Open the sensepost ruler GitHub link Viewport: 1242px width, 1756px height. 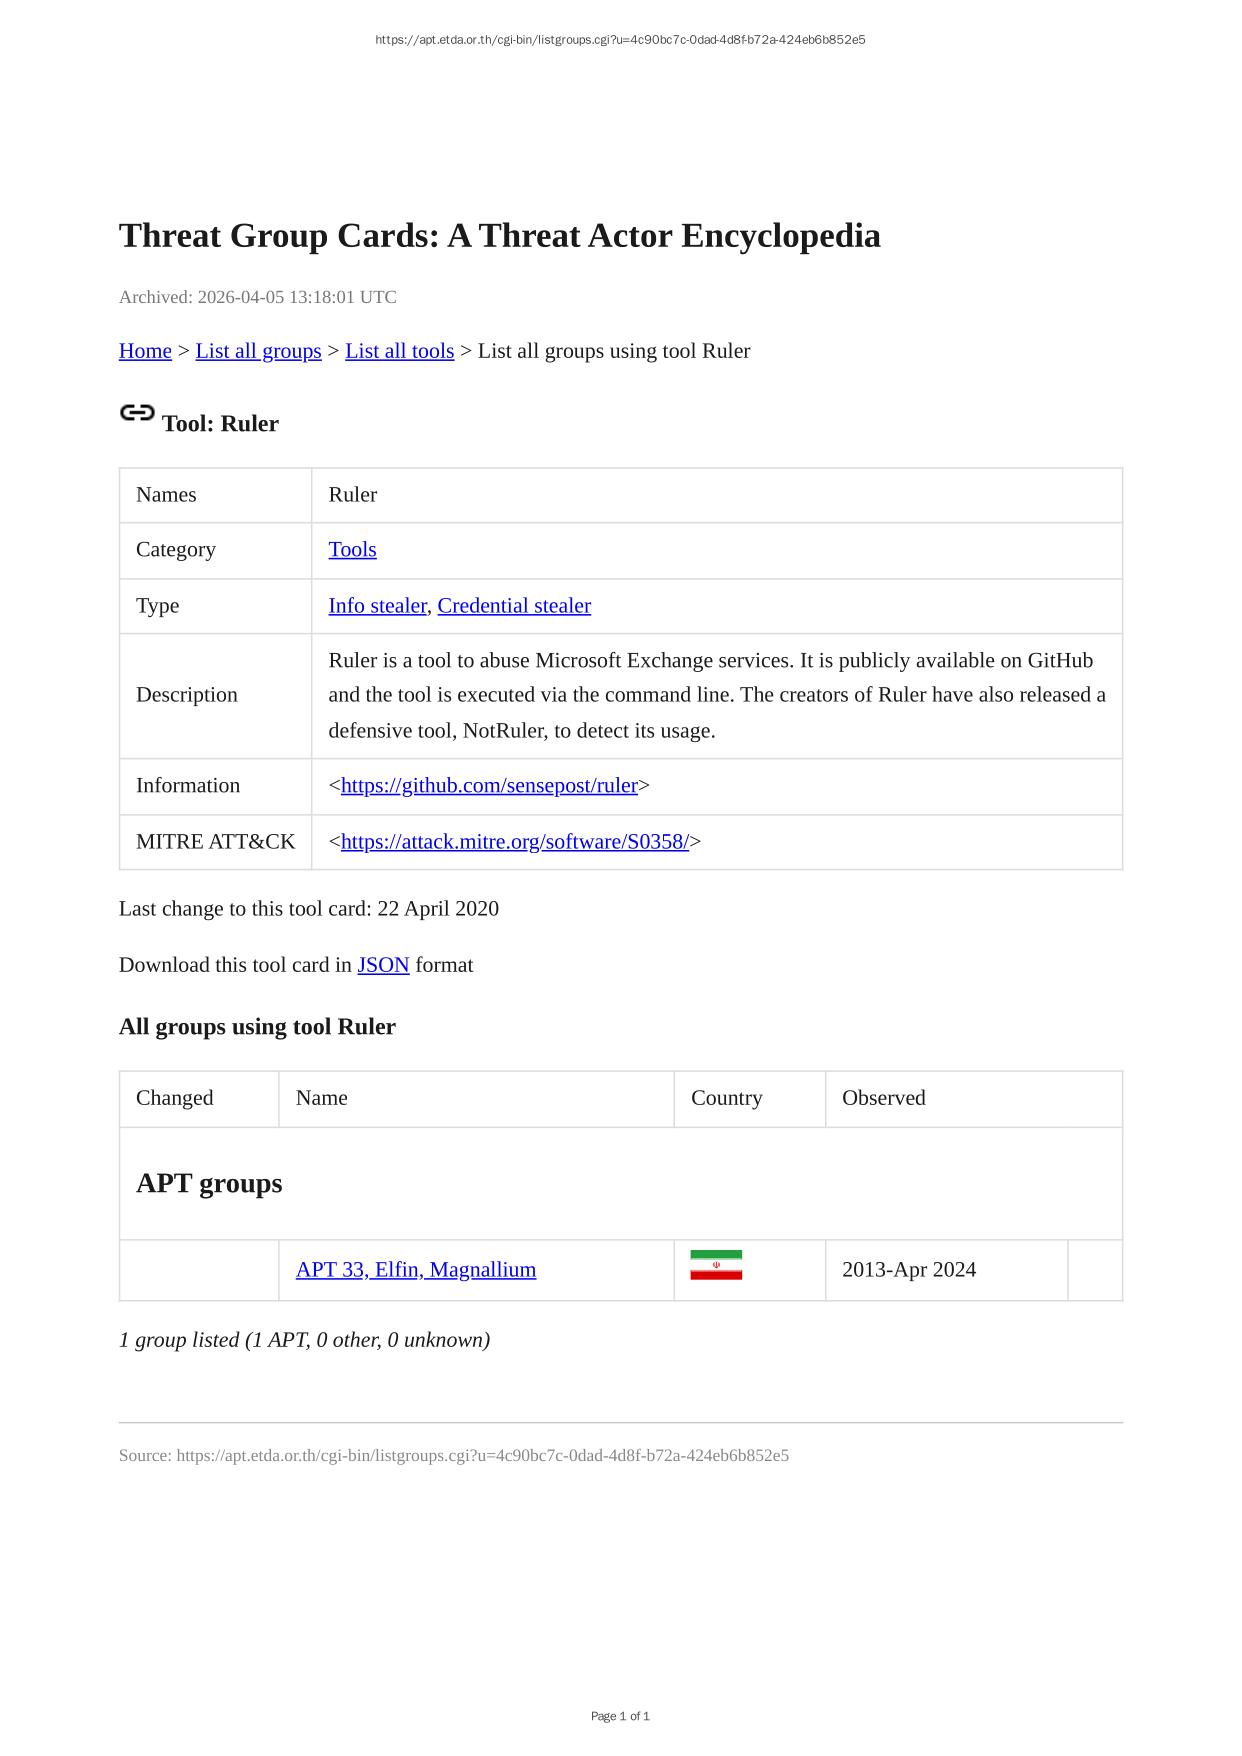point(489,786)
